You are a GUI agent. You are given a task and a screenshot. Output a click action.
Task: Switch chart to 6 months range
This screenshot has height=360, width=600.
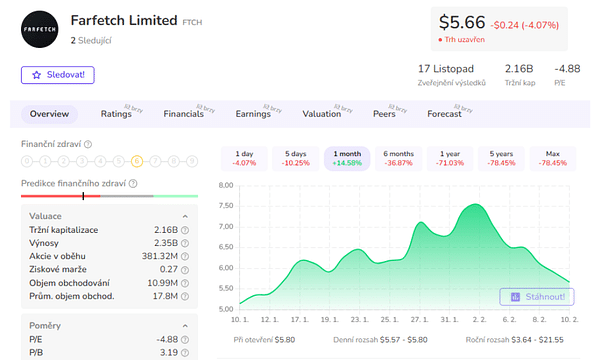(398, 158)
